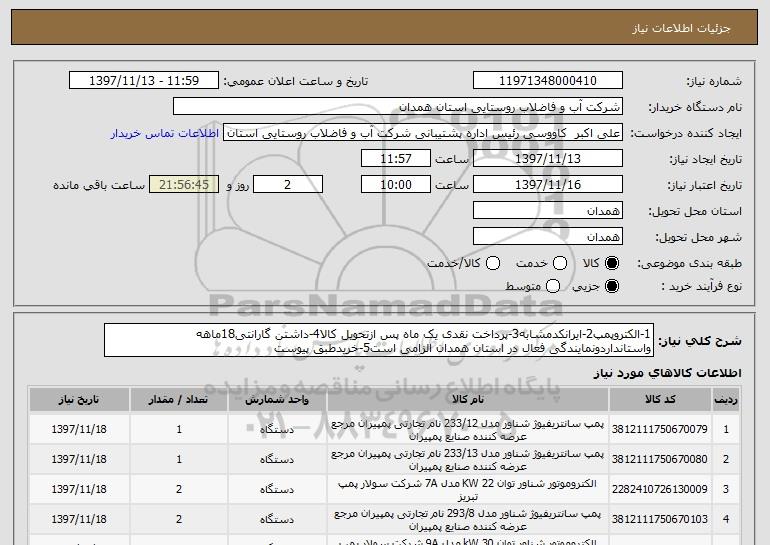Click the remaining time countdown 21:56:45
This screenshot has width=770, height=545.
(184, 185)
